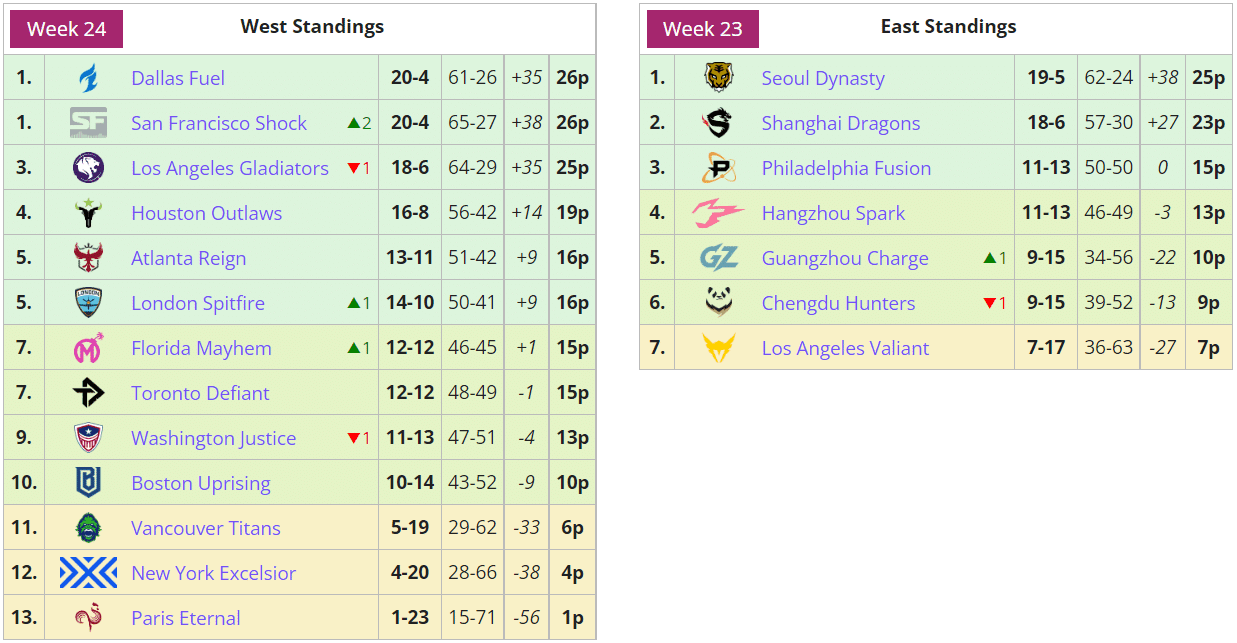Click the Houston Outlaws logo icon

(88, 213)
